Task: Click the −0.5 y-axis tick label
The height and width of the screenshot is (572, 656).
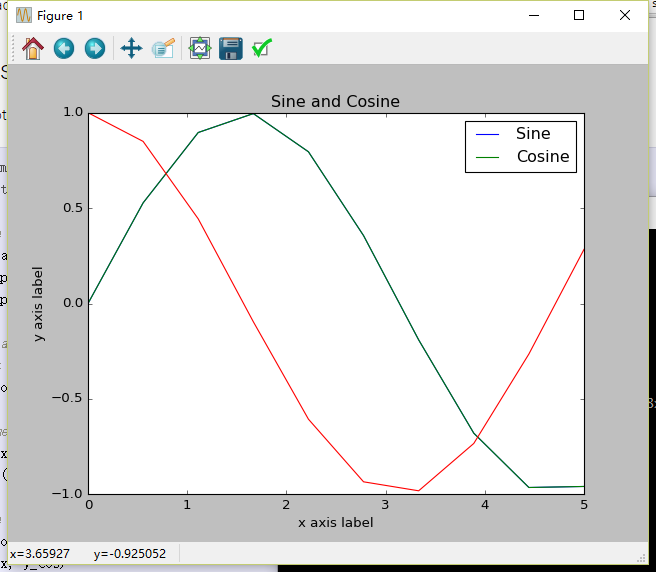Action: pyautogui.click(x=67, y=398)
